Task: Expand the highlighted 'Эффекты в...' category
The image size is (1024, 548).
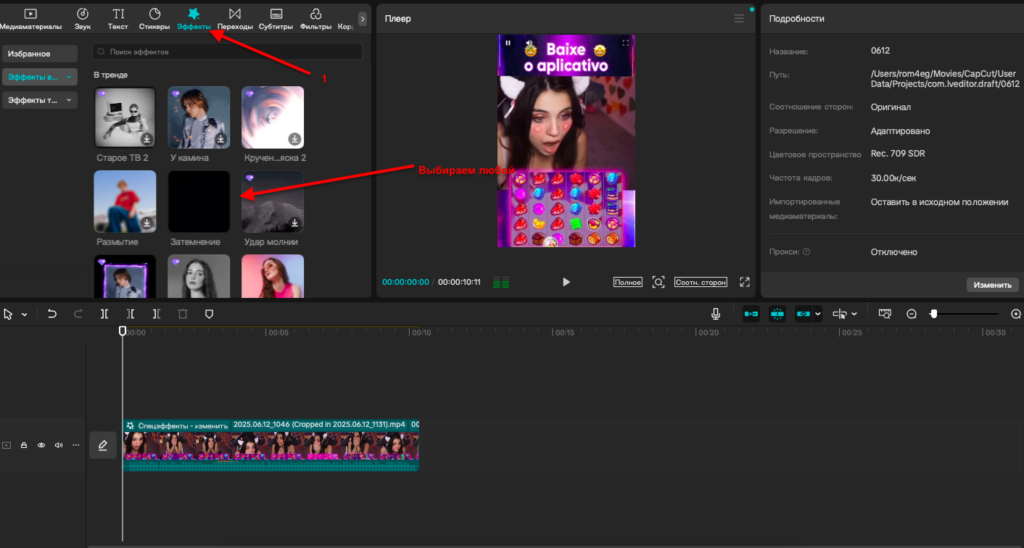Action: coord(39,77)
